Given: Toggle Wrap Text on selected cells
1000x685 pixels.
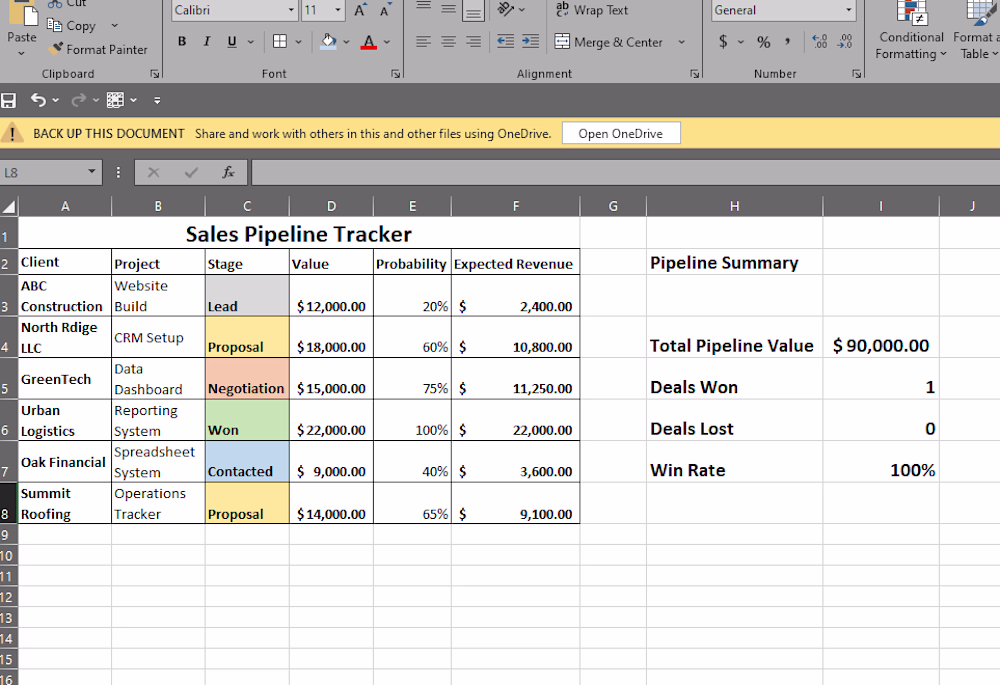Looking at the screenshot, I should point(592,10).
